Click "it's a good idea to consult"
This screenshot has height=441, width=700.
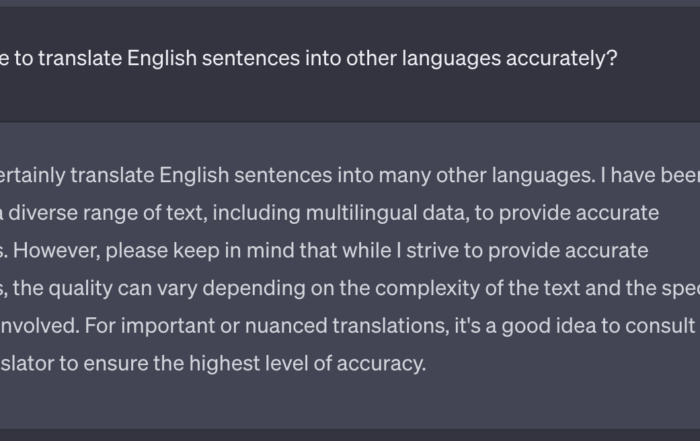click(575, 326)
